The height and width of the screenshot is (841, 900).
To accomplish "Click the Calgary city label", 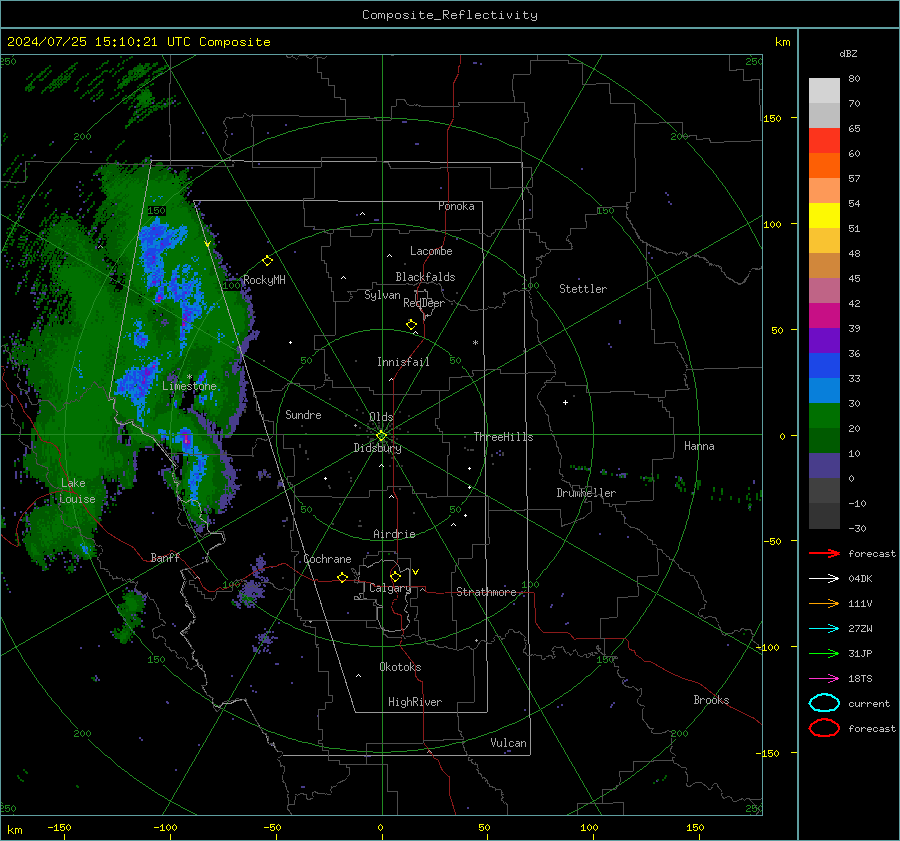I will pyautogui.click(x=390, y=588).
